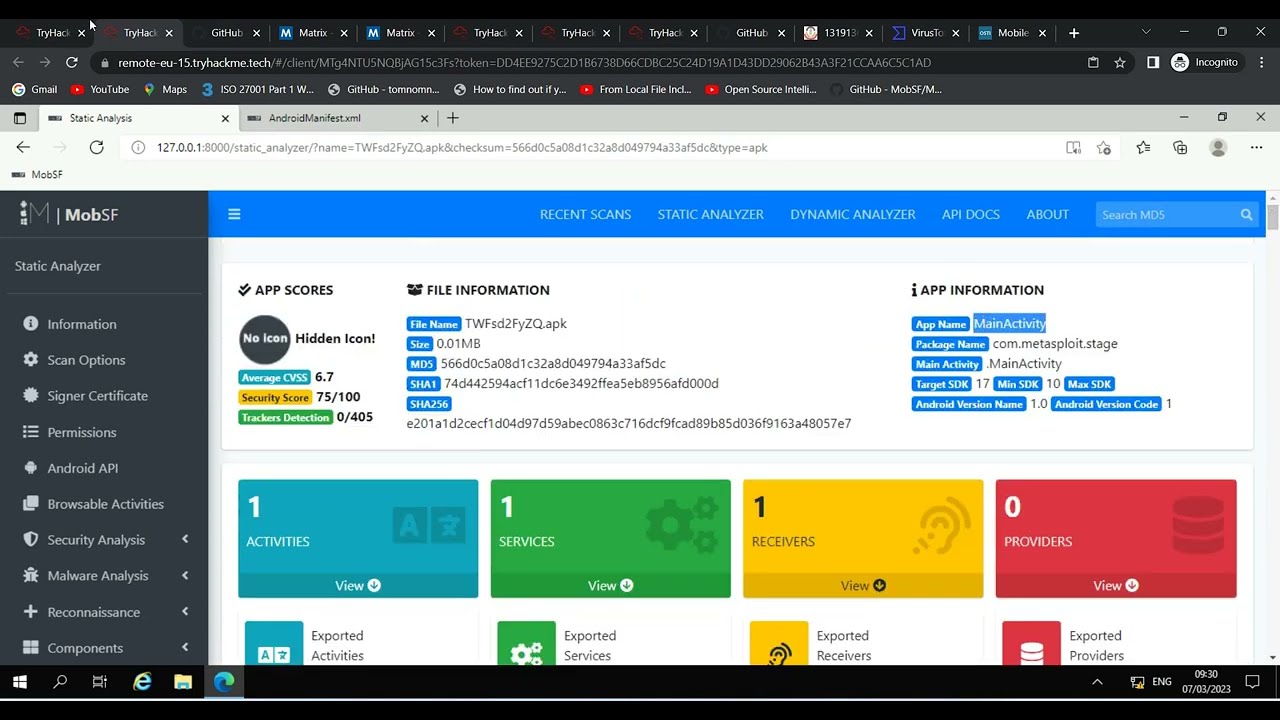
Task: Launch File Explorer from taskbar
Action: [183, 682]
